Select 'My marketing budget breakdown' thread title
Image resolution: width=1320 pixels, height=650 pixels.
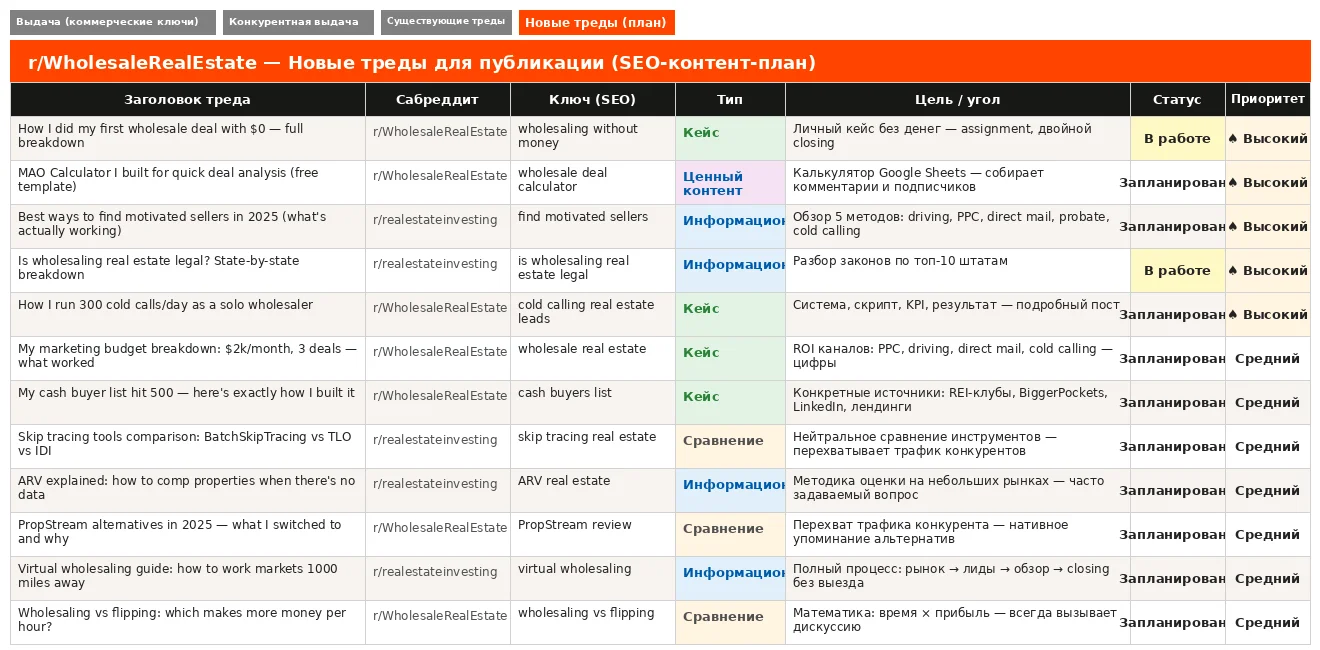(x=188, y=356)
